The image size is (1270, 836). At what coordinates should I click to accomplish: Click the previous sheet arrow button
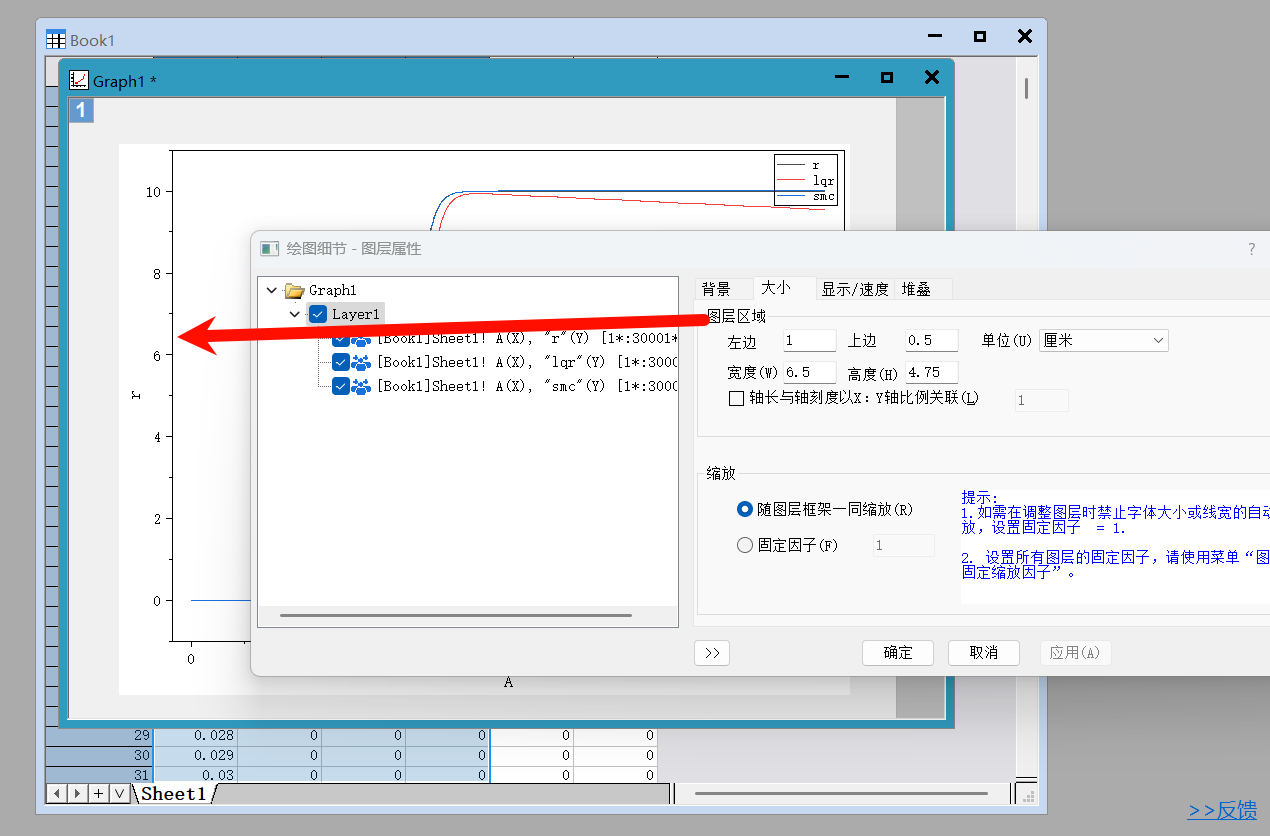pyautogui.click(x=57, y=793)
